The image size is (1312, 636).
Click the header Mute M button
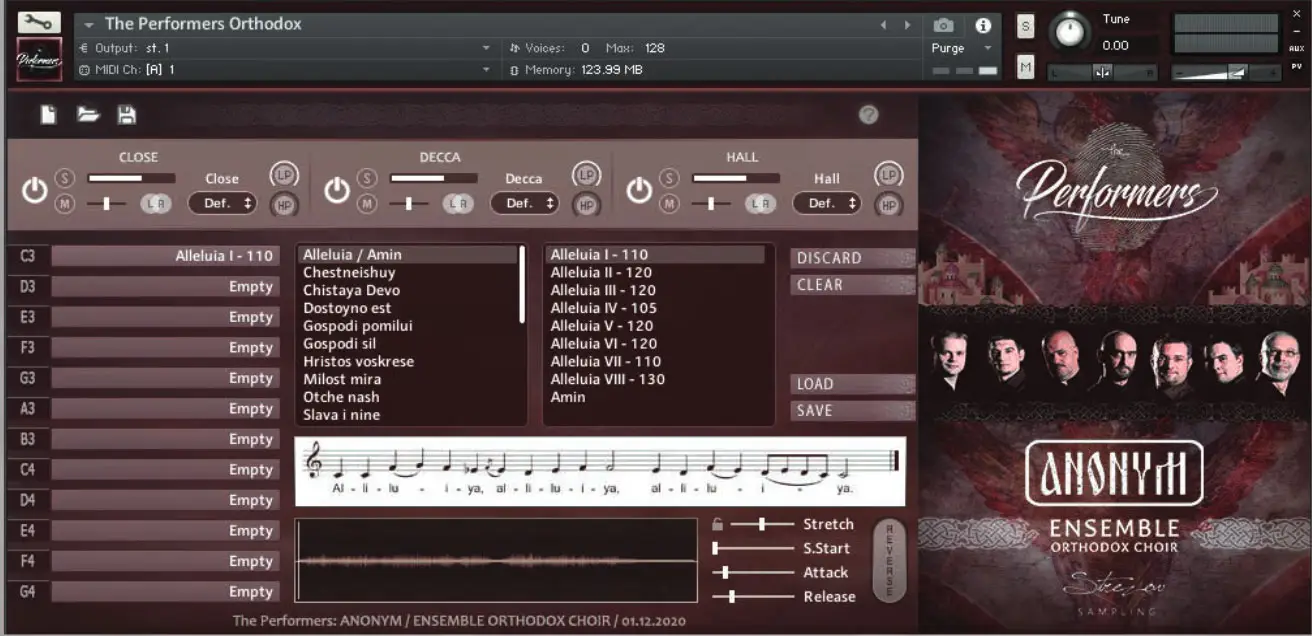[x=1025, y=67]
